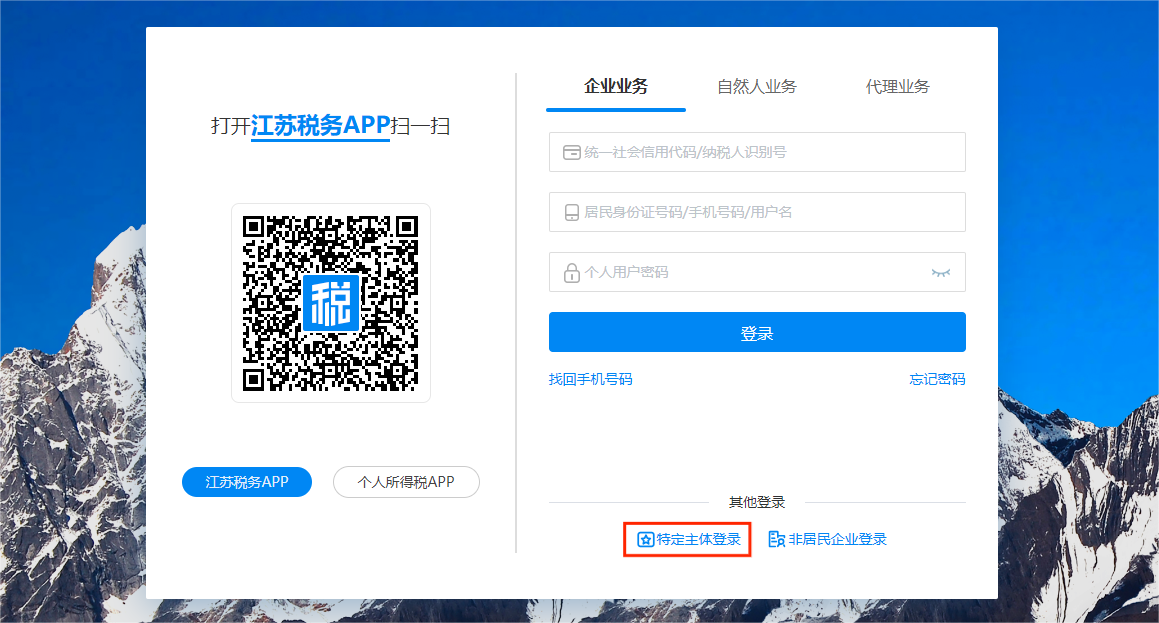This screenshot has height=623, width=1159.
Task: Click the phone icon in the username field
Action: click(572, 212)
